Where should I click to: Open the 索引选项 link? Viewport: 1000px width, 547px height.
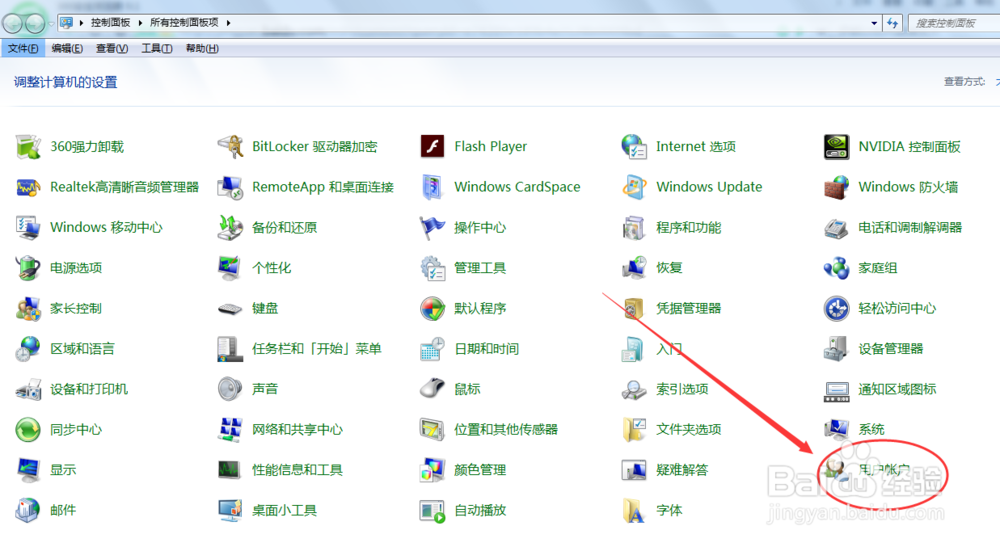click(x=682, y=389)
